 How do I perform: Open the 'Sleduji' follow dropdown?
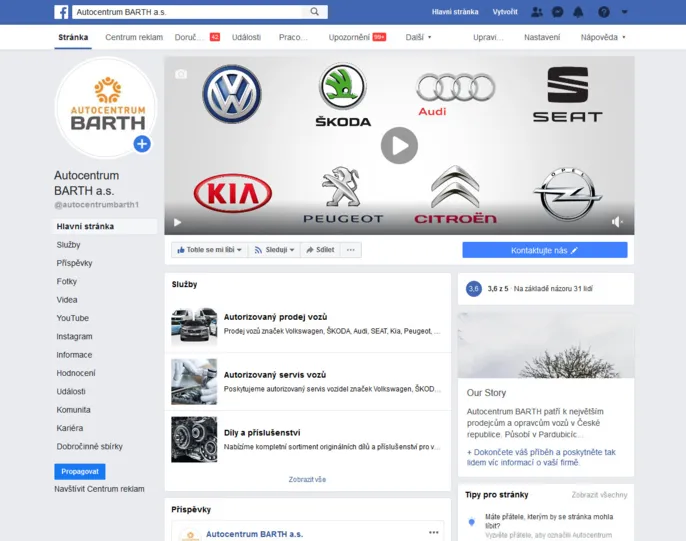274,250
